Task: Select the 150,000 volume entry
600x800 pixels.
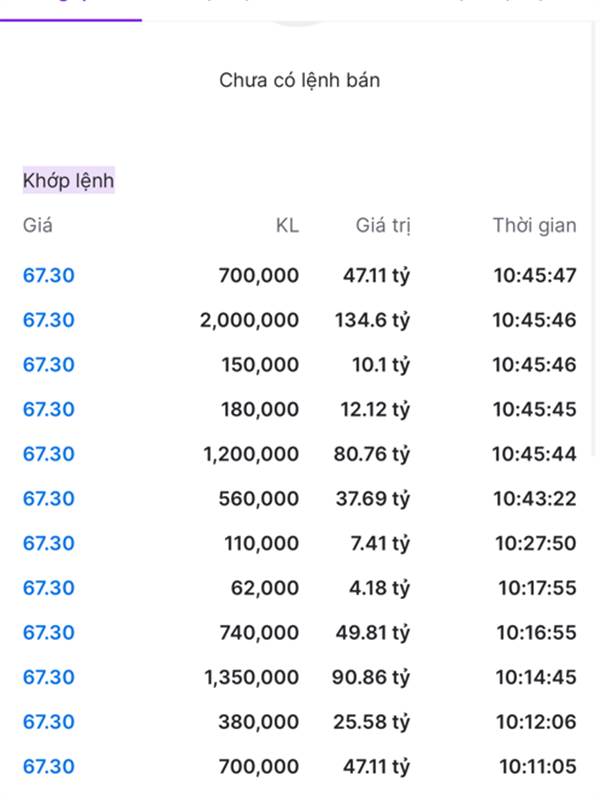Action: pyautogui.click(x=260, y=365)
